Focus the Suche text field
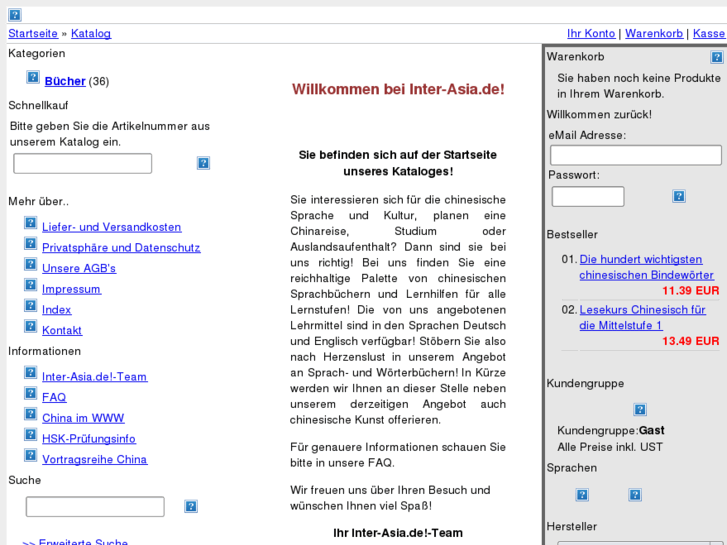The width and height of the screenshot is (727, 545). [95, 507]
